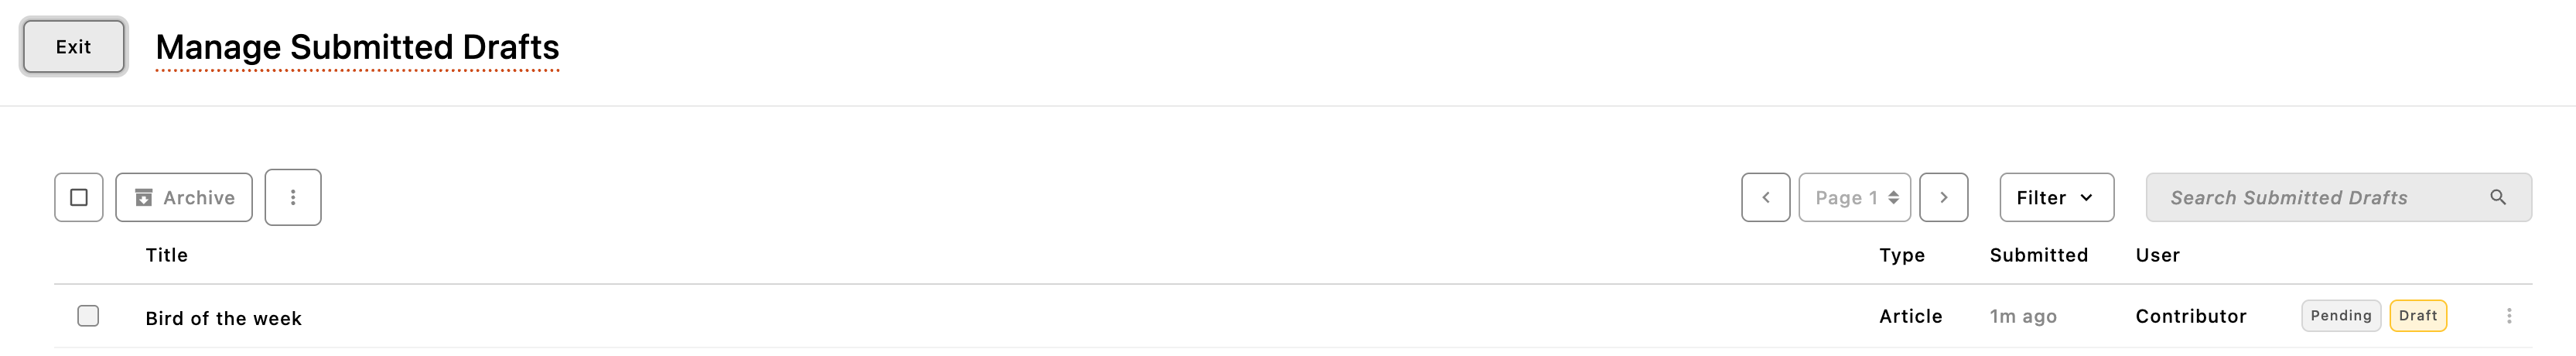
Task: Open row options for Bird of the week
Action: [x=2508, y=316]
